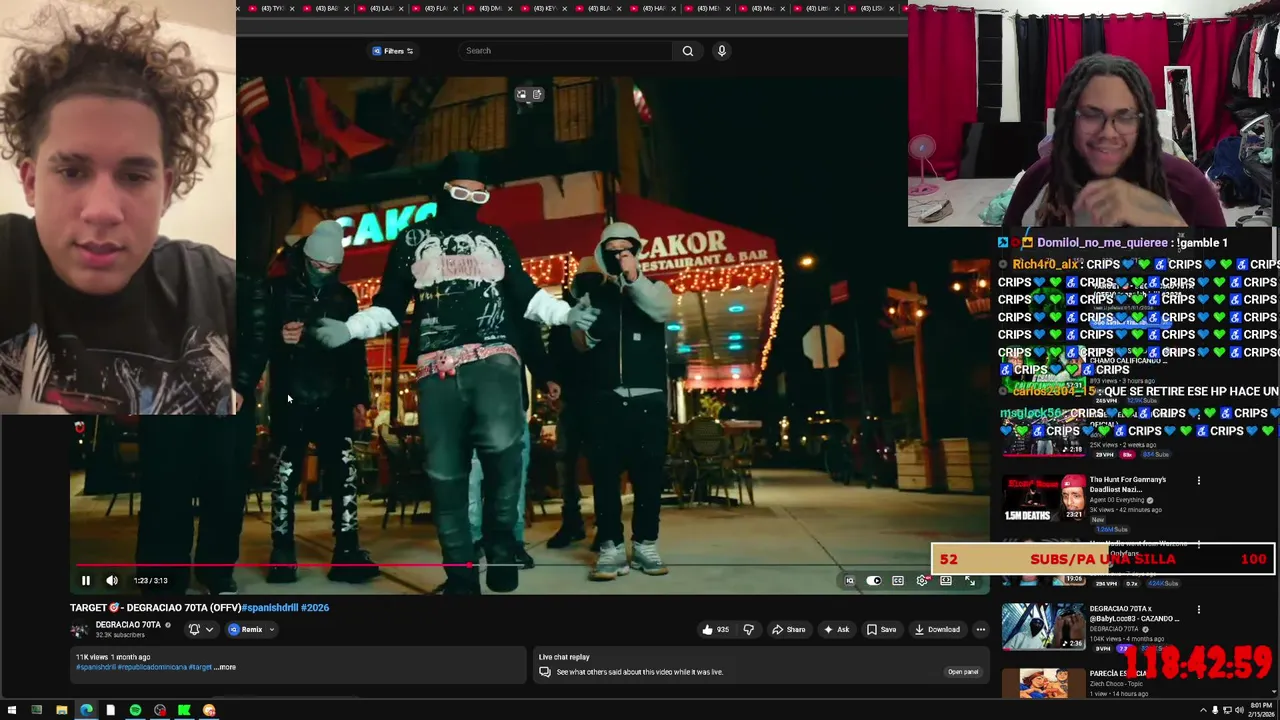Open the orange round app icon in taskbar

click(x=209, y=710)
